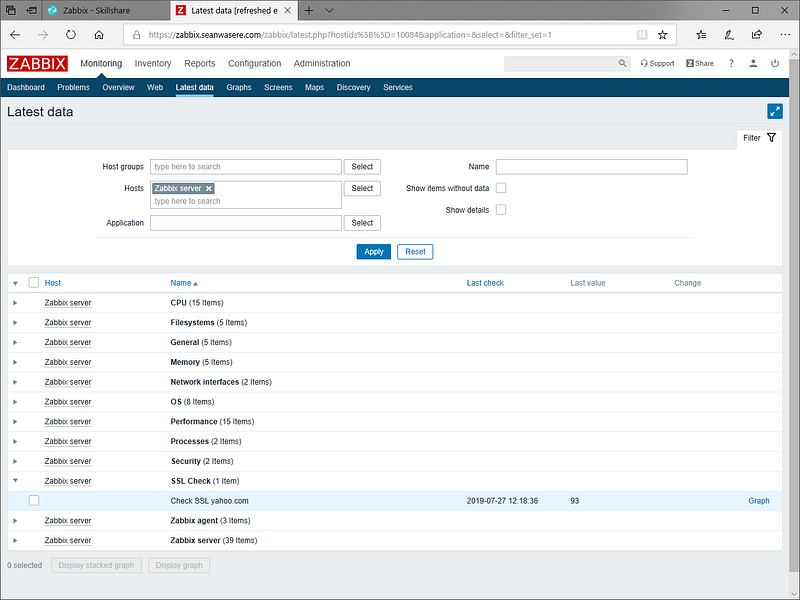Expand the General (5 Items) group
Screen dimensions: 800x600
pos(15,342)
